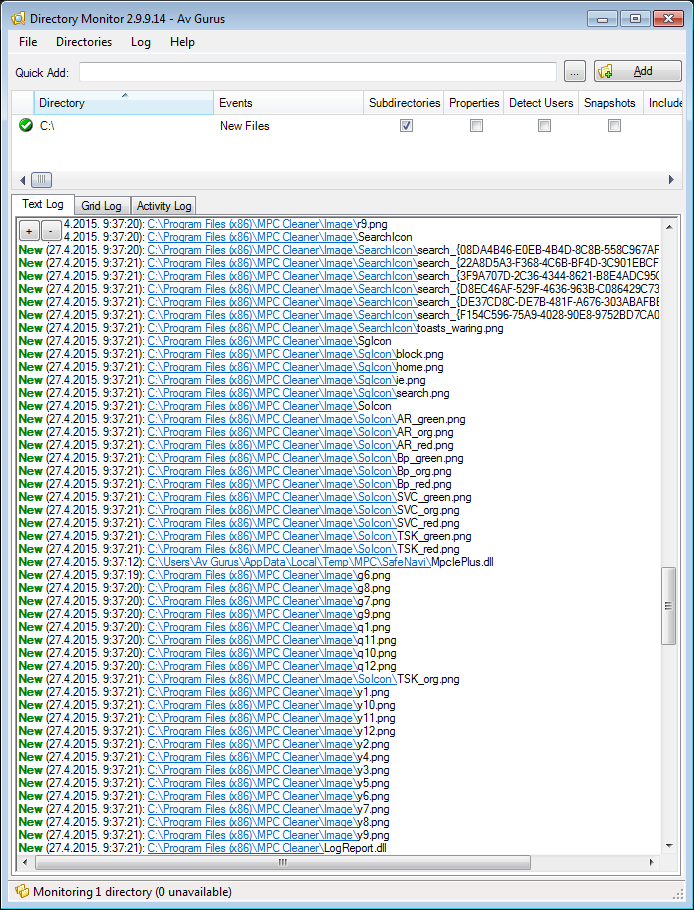The image size is (694, 910).
Task: Enable Detect Users checkbox for C:\
Action: (x=544, y=125)
